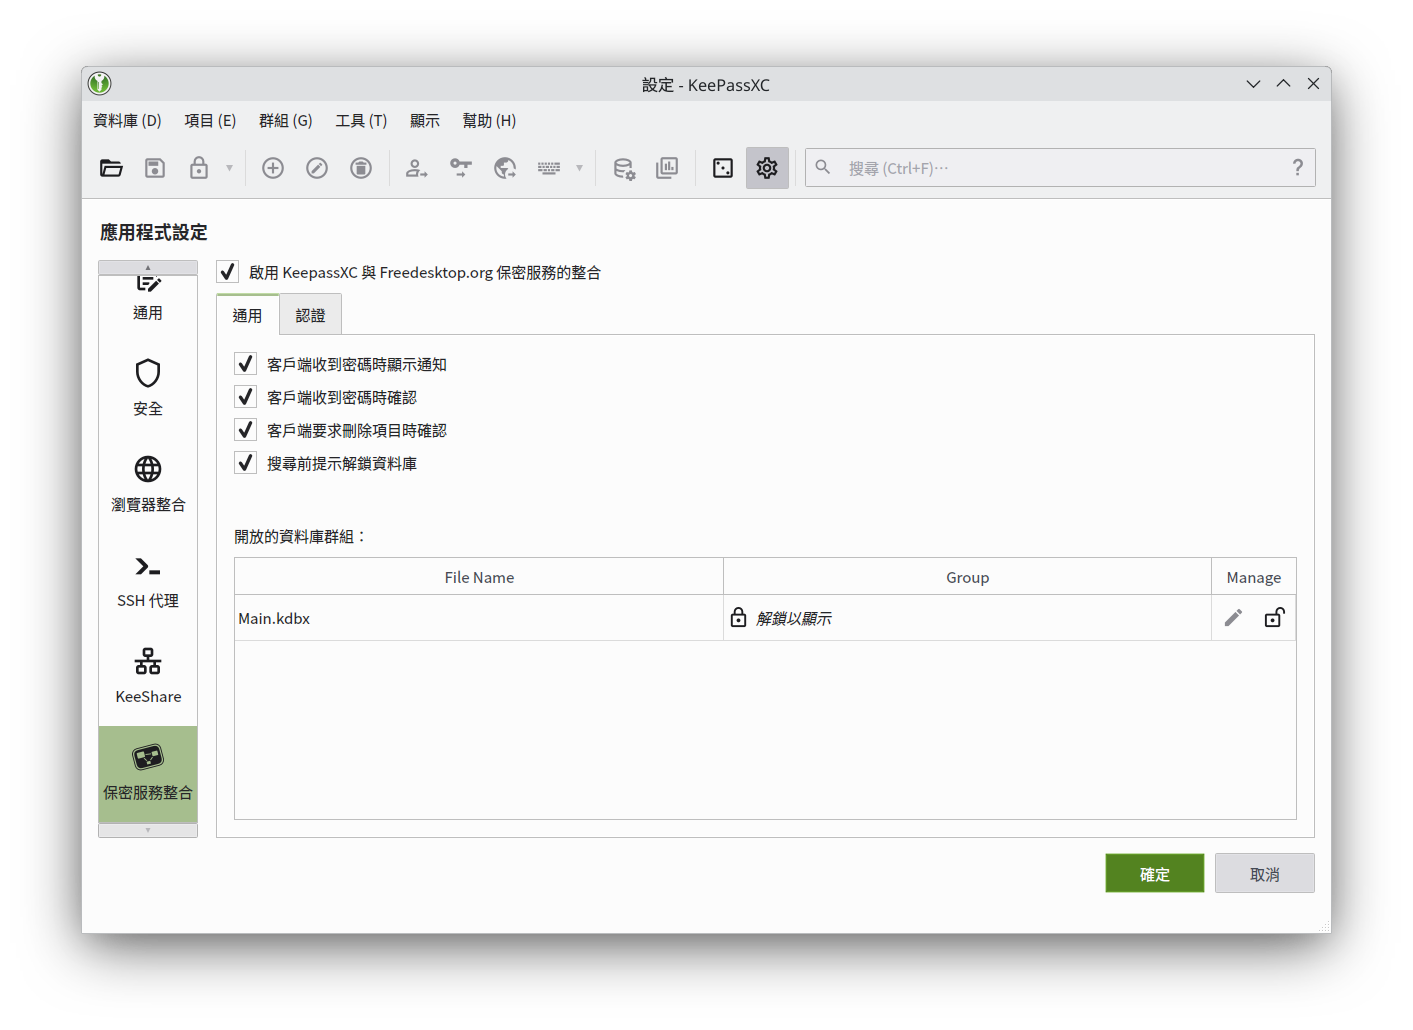The image size is (1413, 1030).
Task: Click the 搜尋 search input field
Action: pyautogui.click(x=1060, y=168)
